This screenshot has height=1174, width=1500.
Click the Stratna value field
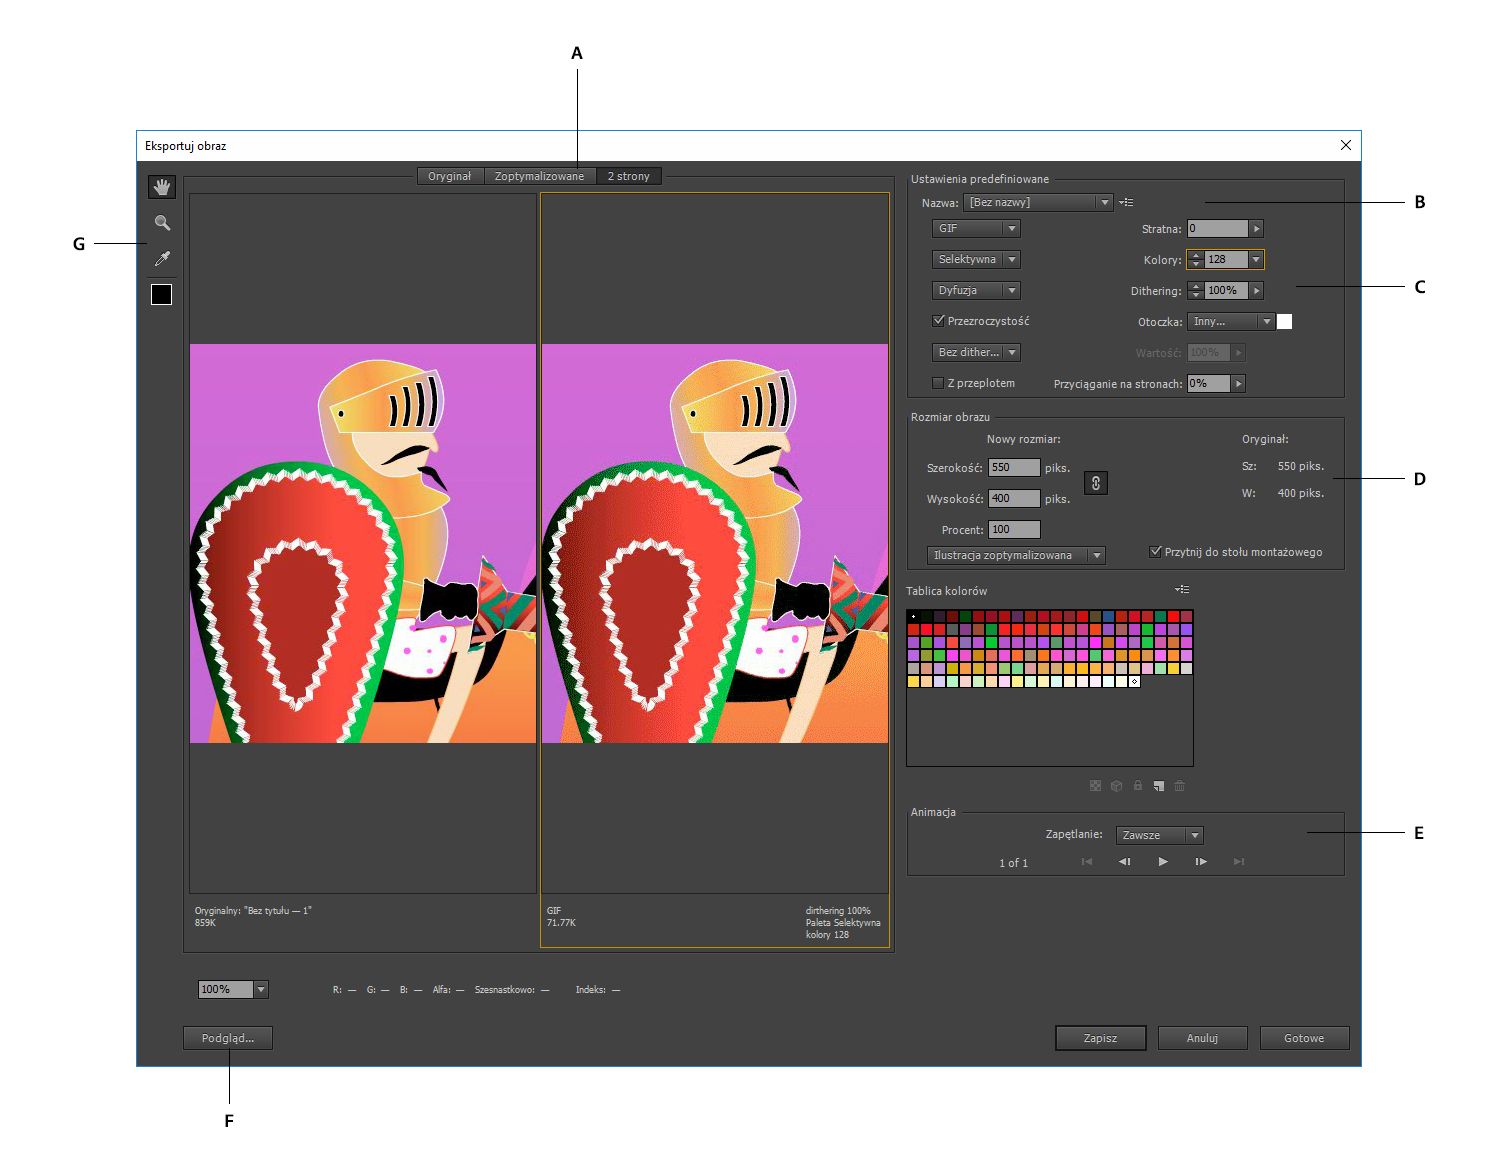1218,229
